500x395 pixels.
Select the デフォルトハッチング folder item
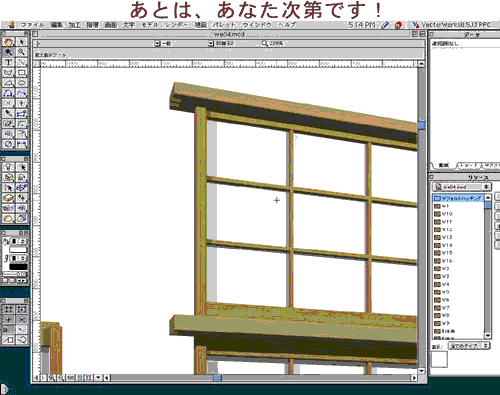tap(458, 198)
